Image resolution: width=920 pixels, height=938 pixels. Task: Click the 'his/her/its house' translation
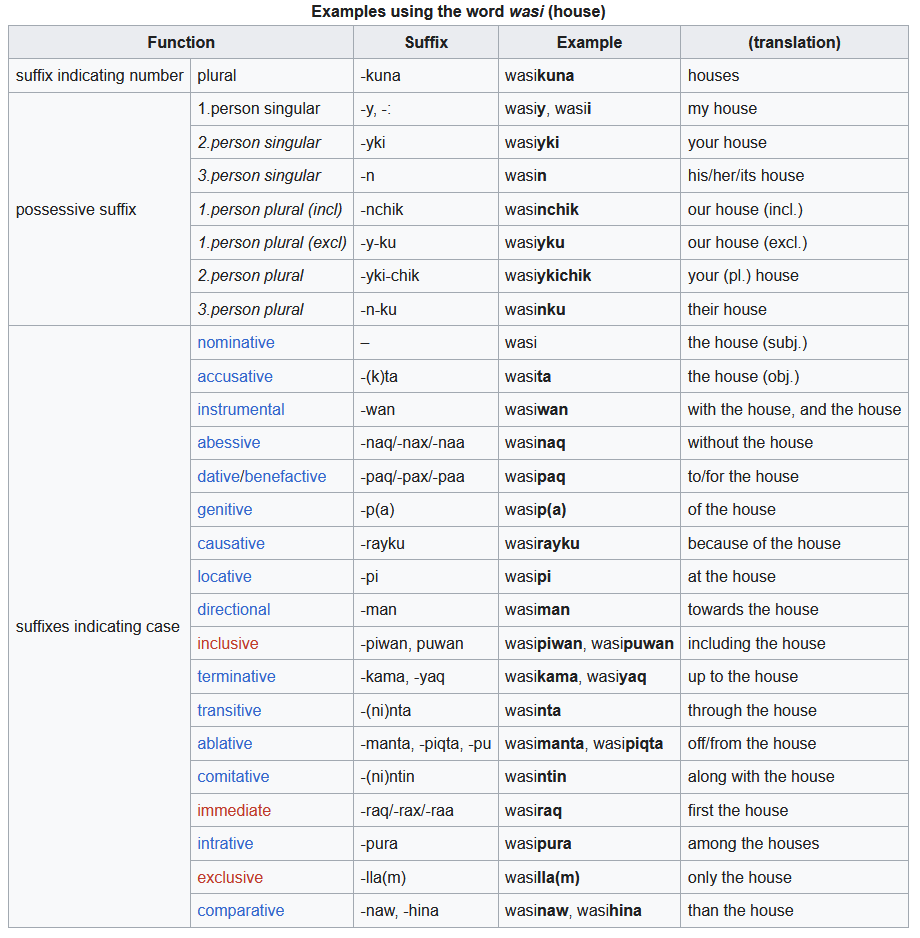tap(794, 176)
